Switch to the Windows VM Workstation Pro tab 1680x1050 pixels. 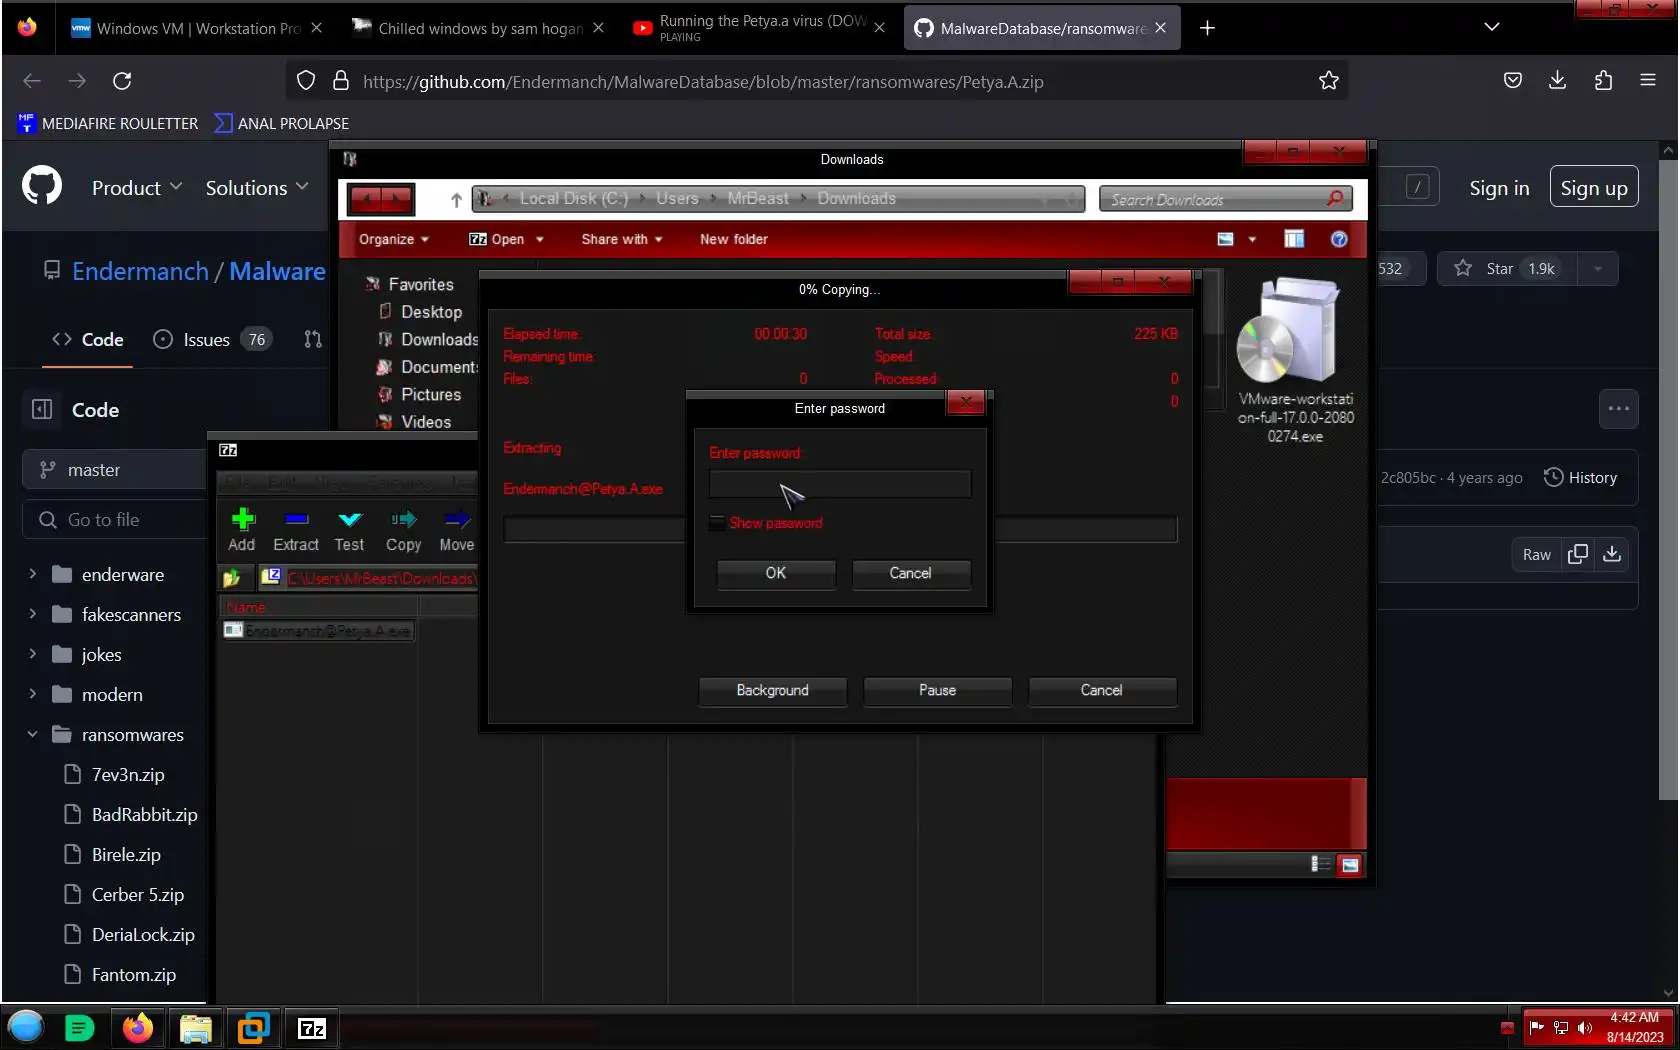point(195,28)
